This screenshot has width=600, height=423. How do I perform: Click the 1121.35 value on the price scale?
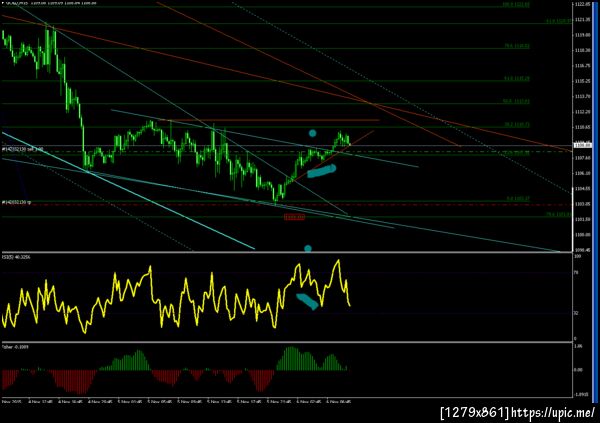[x=582, y=20]
